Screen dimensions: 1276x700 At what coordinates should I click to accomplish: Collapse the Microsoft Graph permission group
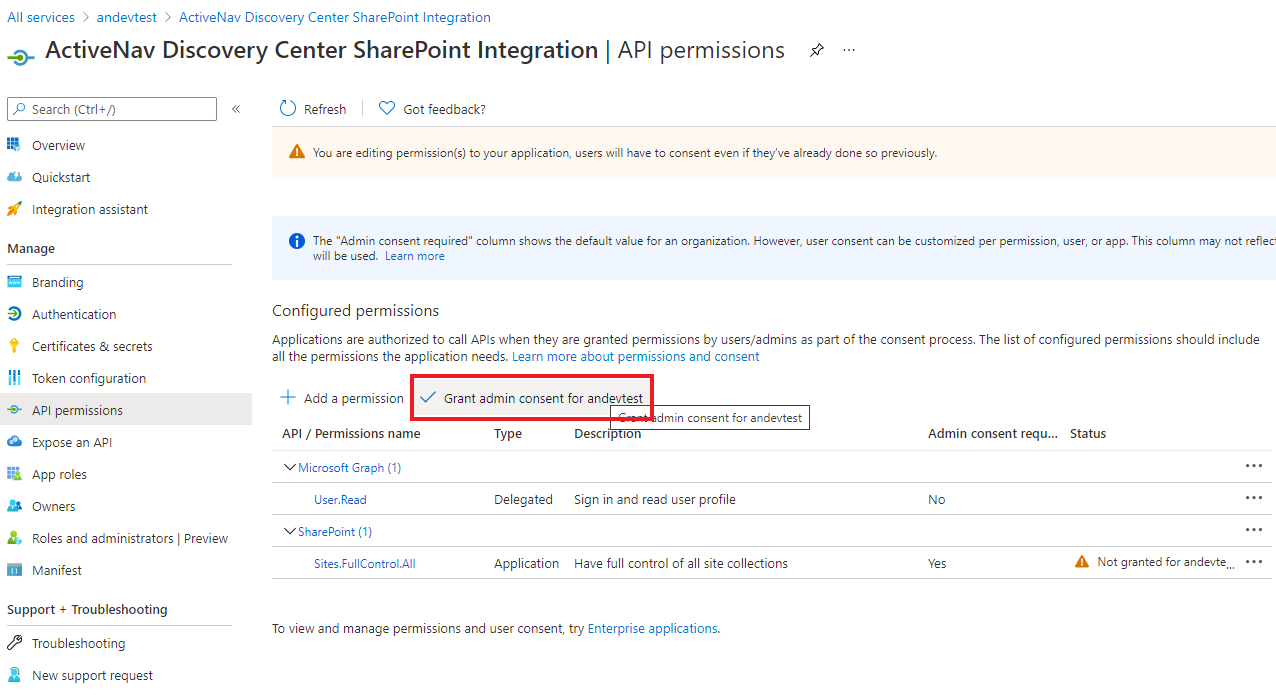click(x=289, y=467)
